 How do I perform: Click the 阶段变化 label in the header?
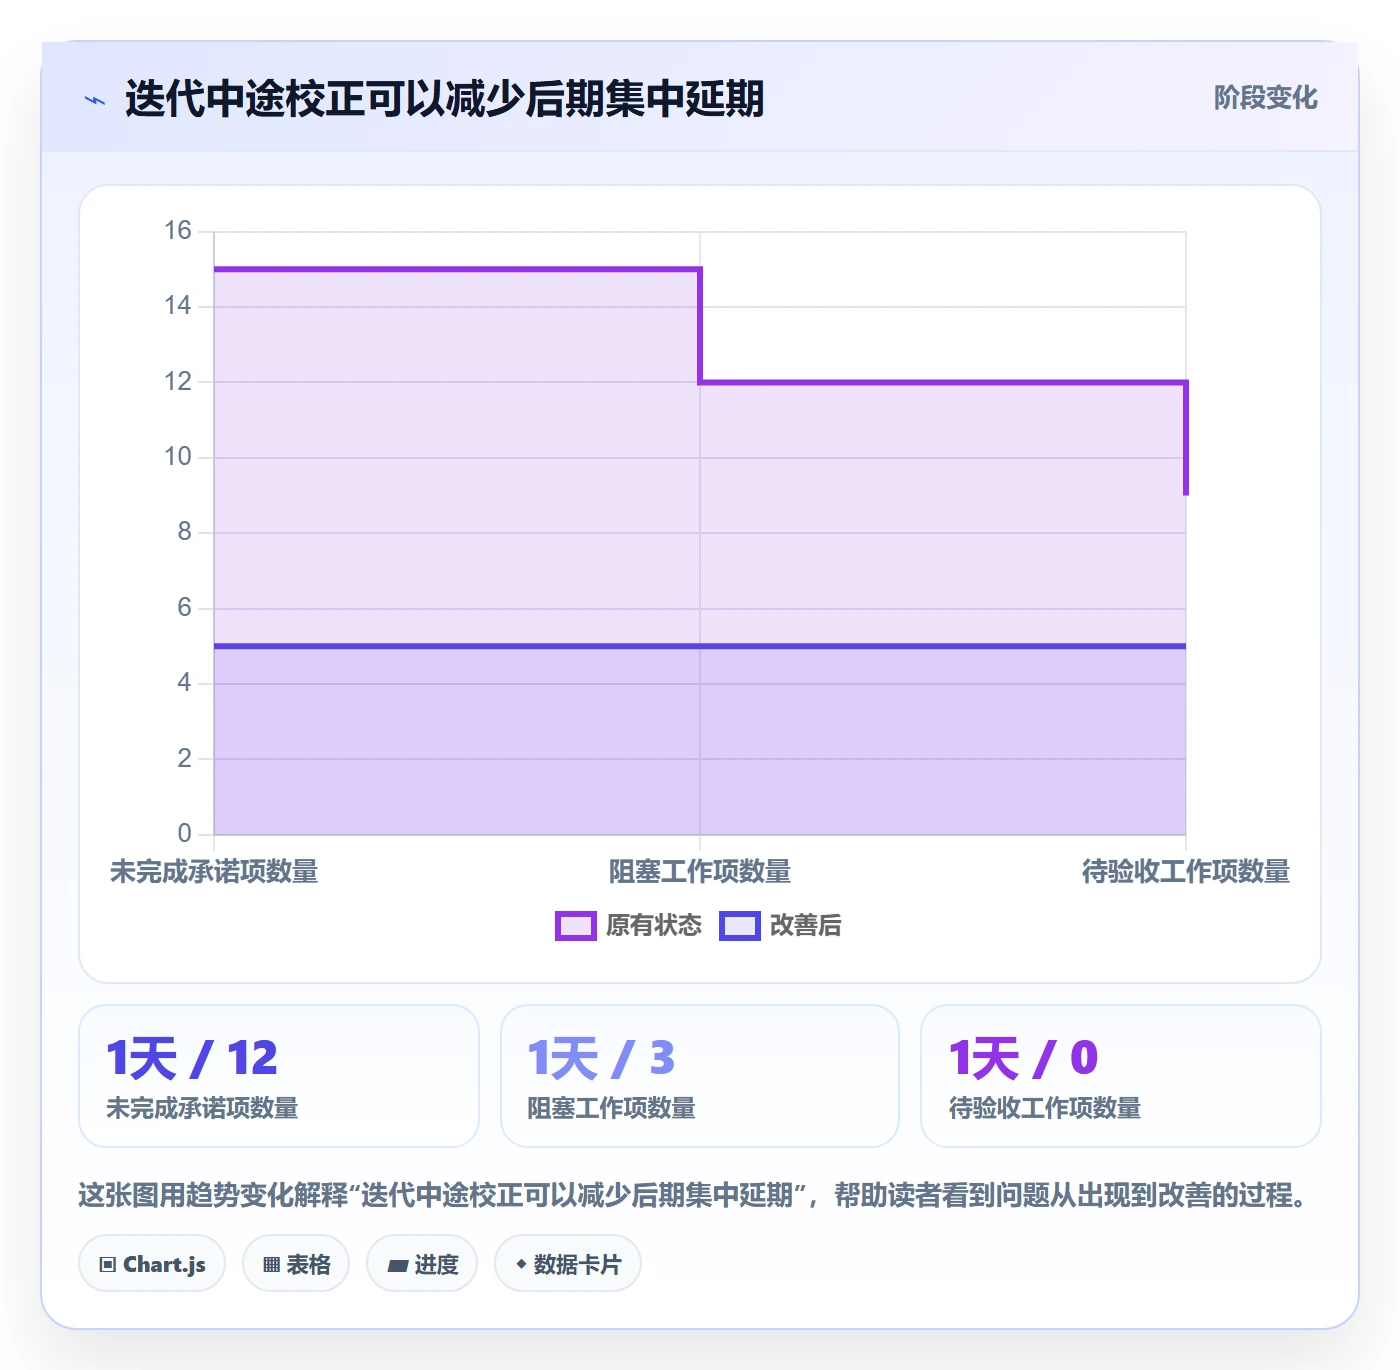pyautogui.click(x=1265, y=98)
